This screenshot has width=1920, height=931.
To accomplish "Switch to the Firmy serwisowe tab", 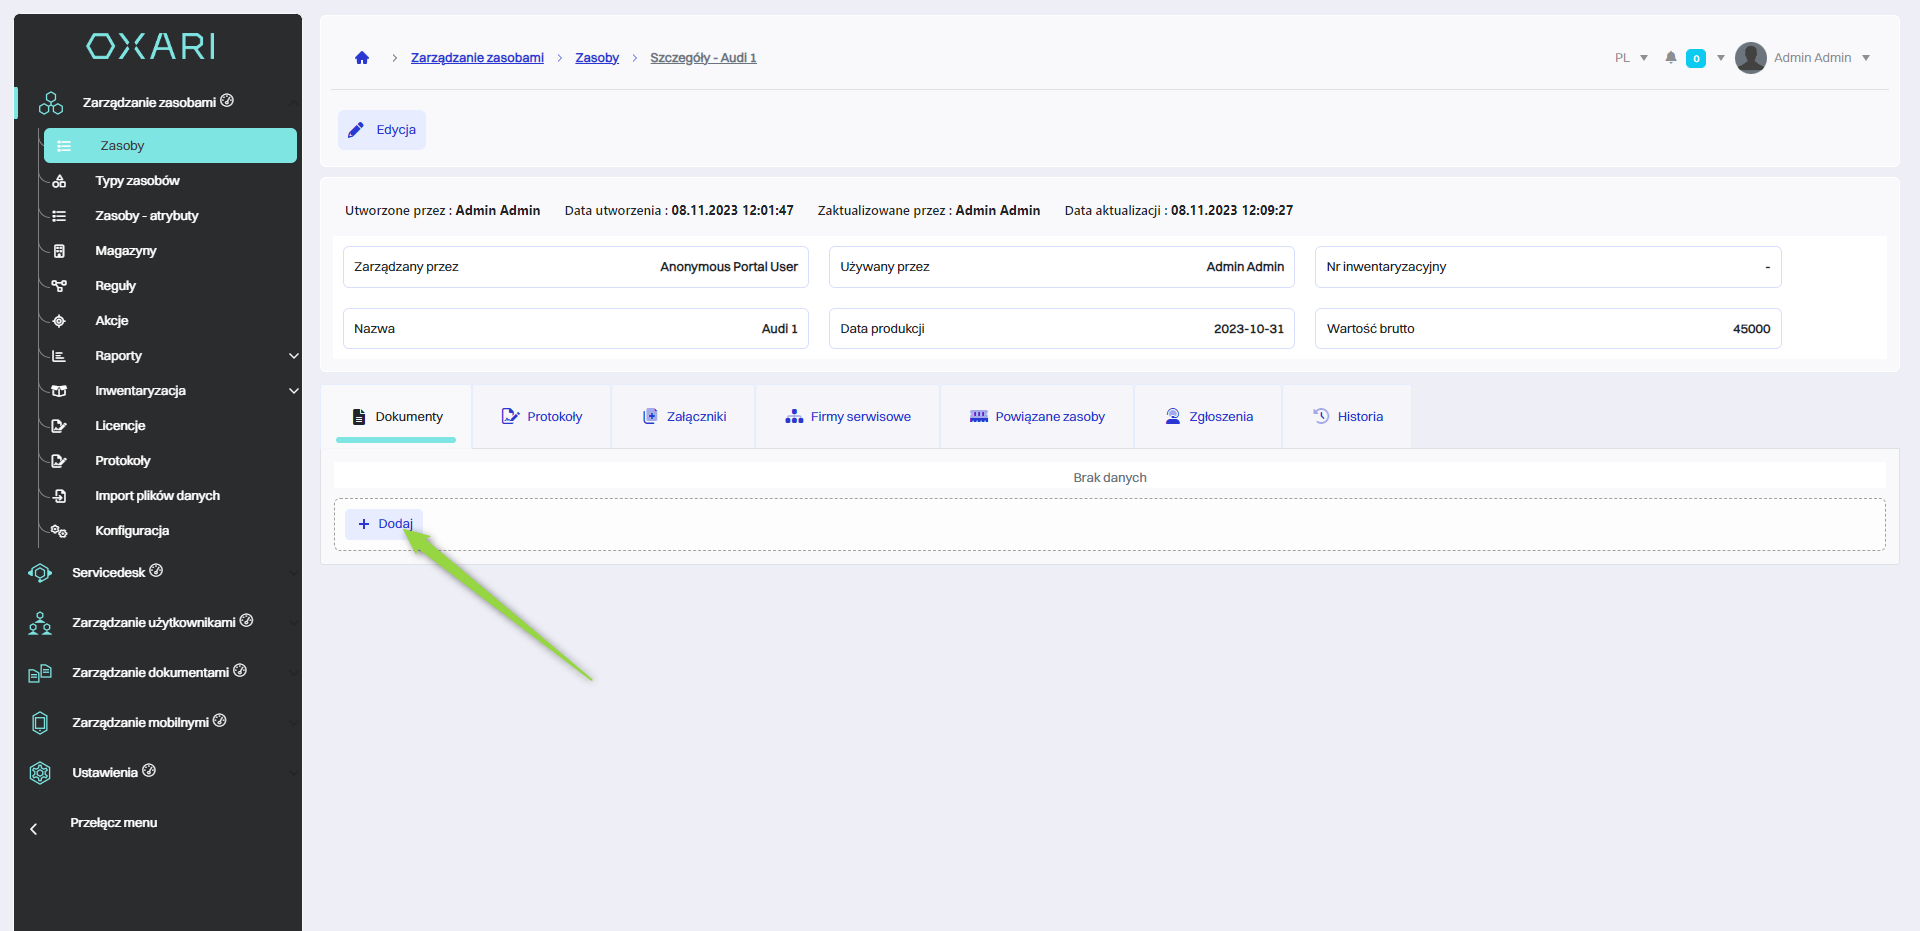I will (x=848, y=417).
